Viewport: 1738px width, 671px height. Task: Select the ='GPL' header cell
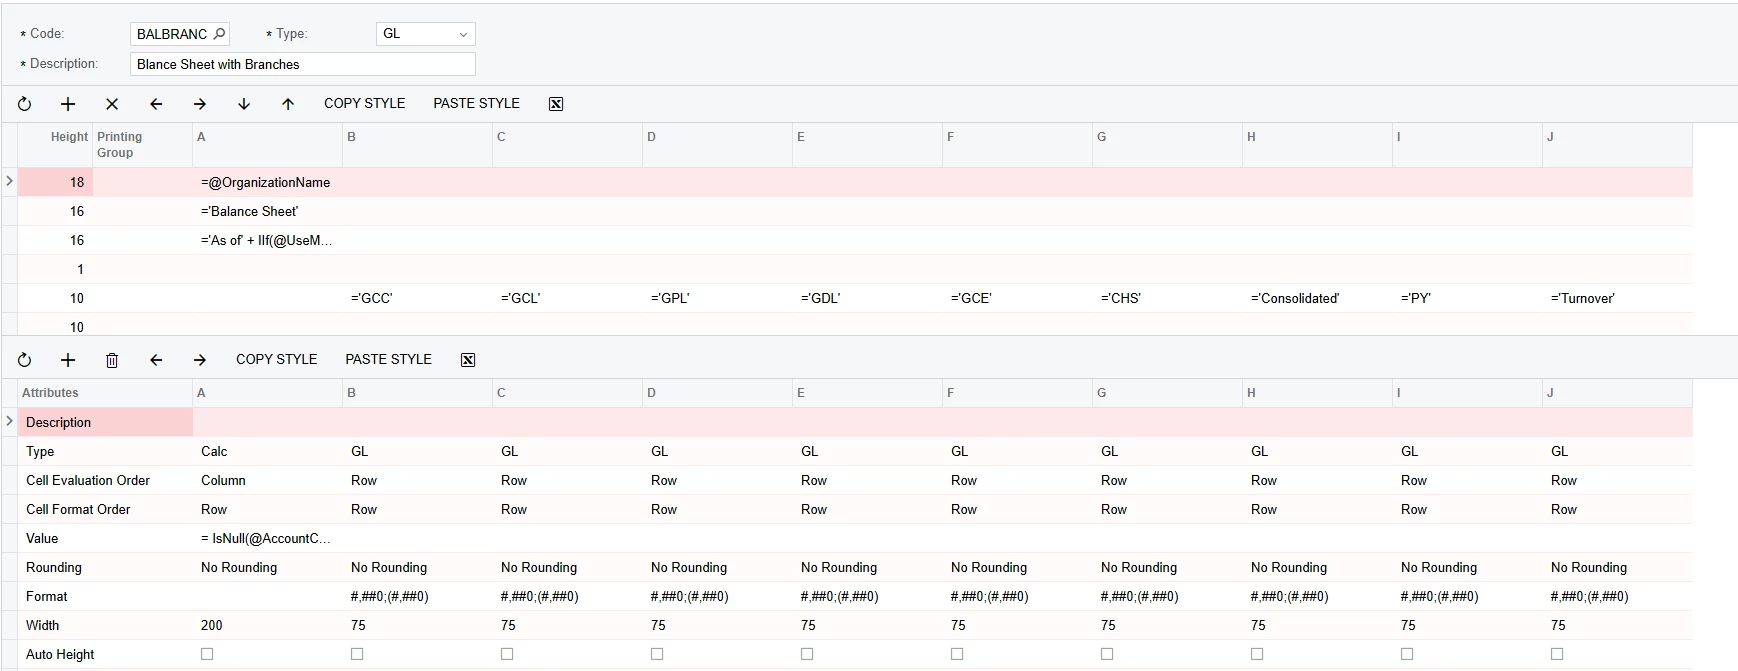click(x=717, y=298)
